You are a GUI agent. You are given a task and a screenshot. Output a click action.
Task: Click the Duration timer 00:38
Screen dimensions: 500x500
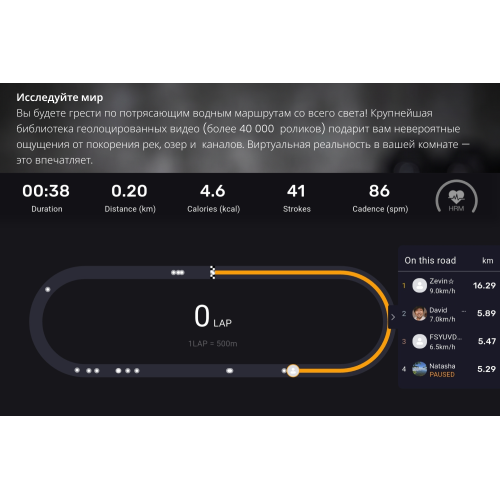[x=46, y=191]
